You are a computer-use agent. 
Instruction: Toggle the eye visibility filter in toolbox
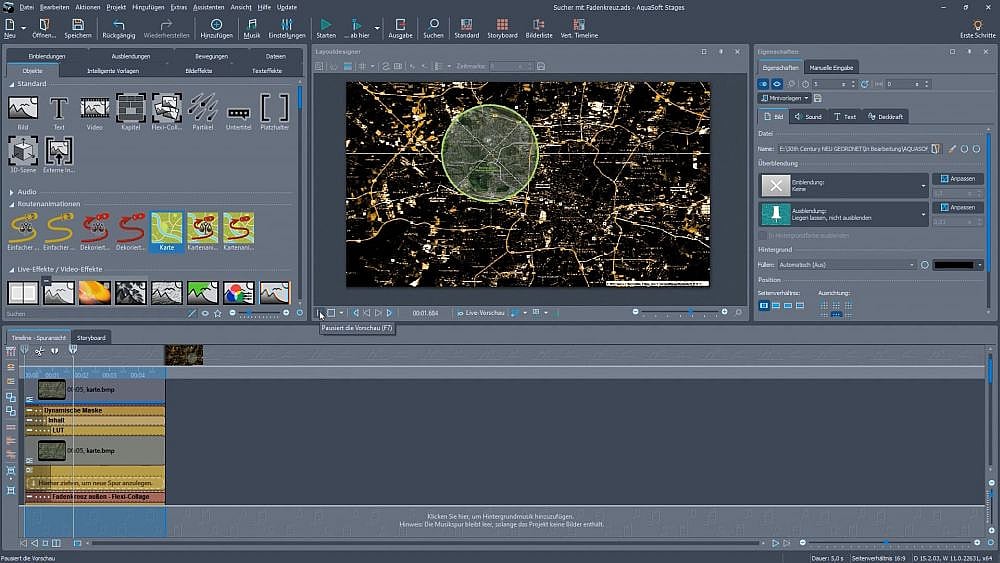(205, 313)
